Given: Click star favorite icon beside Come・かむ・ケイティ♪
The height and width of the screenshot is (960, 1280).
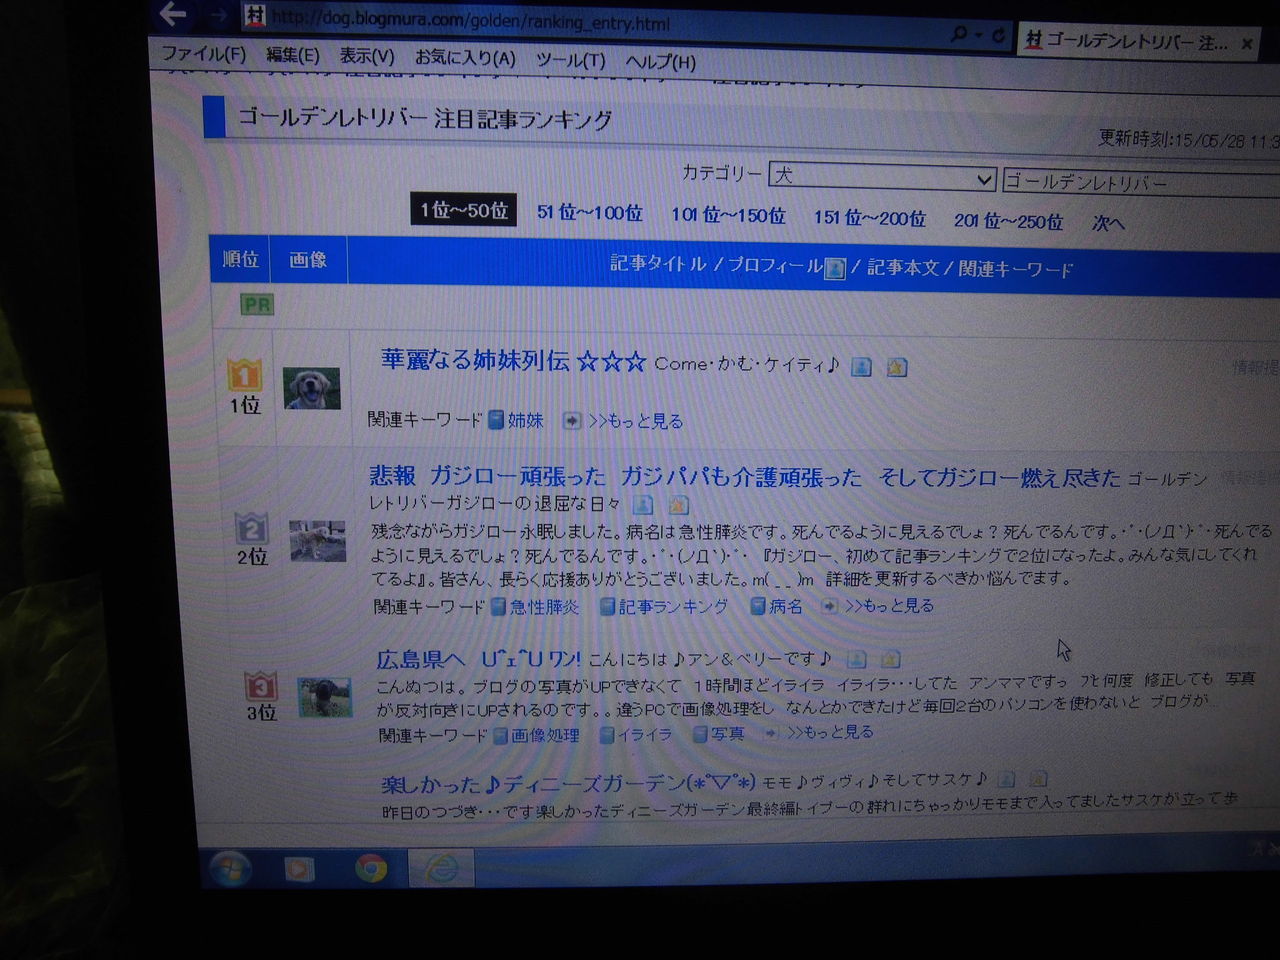Looking at the screenshot, I should point(897,367).
